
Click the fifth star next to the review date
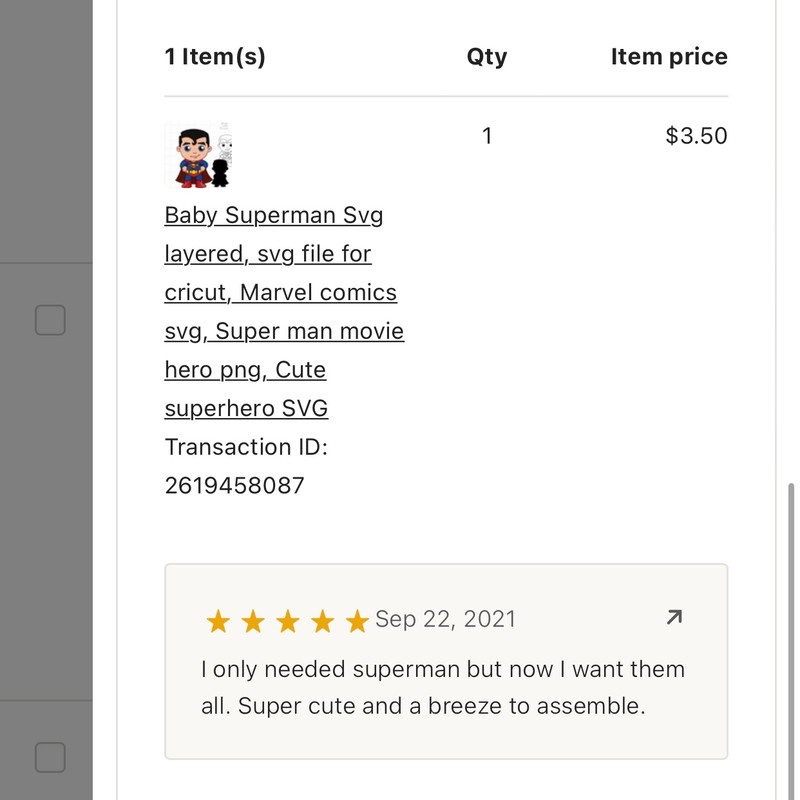358,622
